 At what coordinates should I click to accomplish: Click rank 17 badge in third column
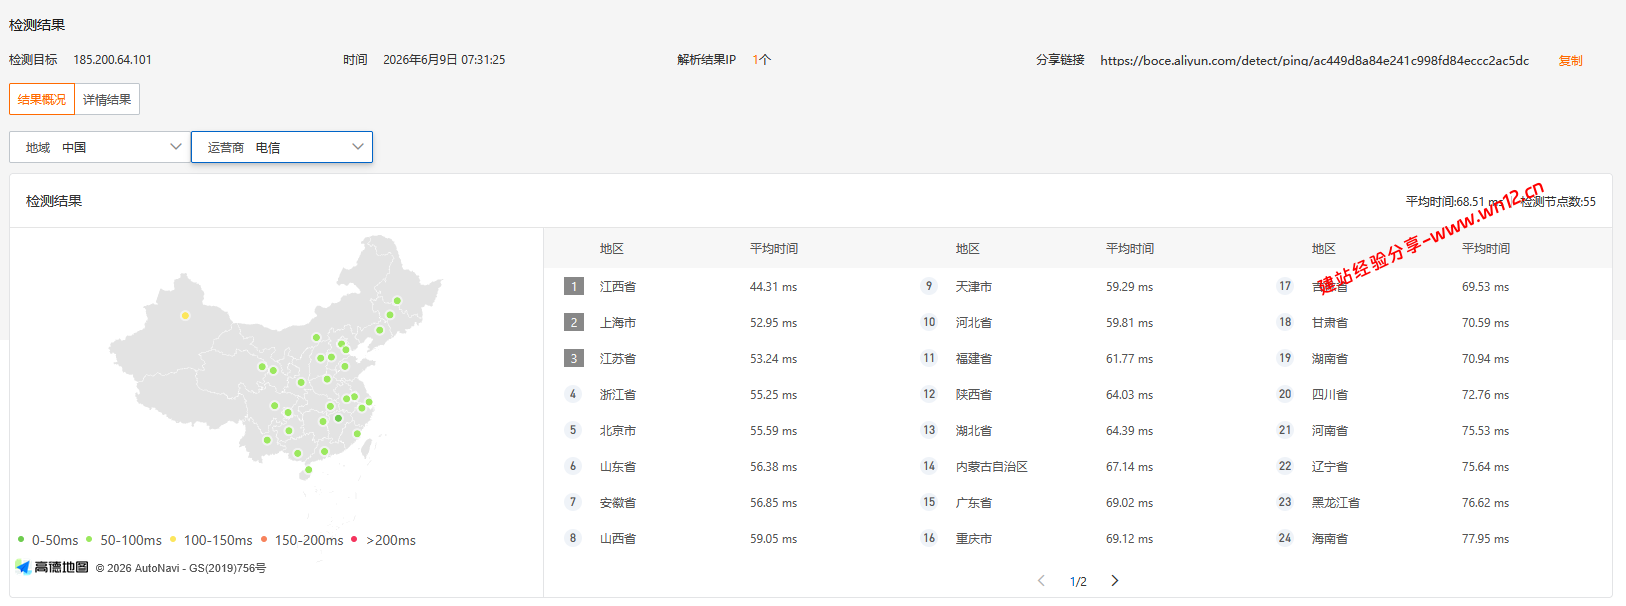[x=1285, y=286]
